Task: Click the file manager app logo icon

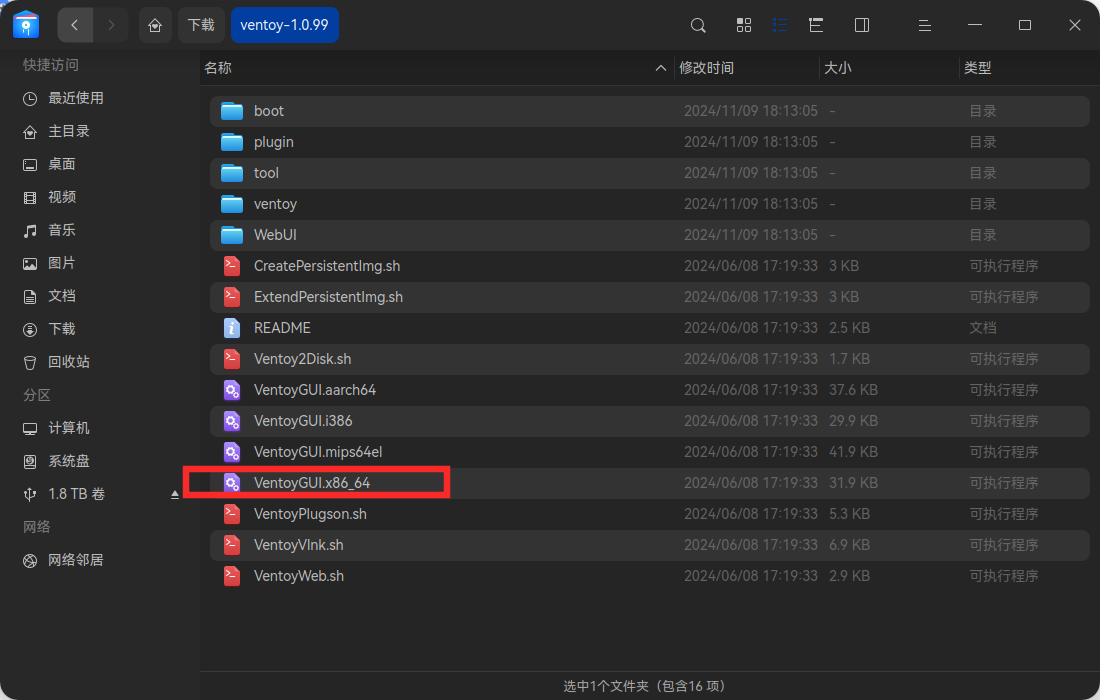Action: 26,25
